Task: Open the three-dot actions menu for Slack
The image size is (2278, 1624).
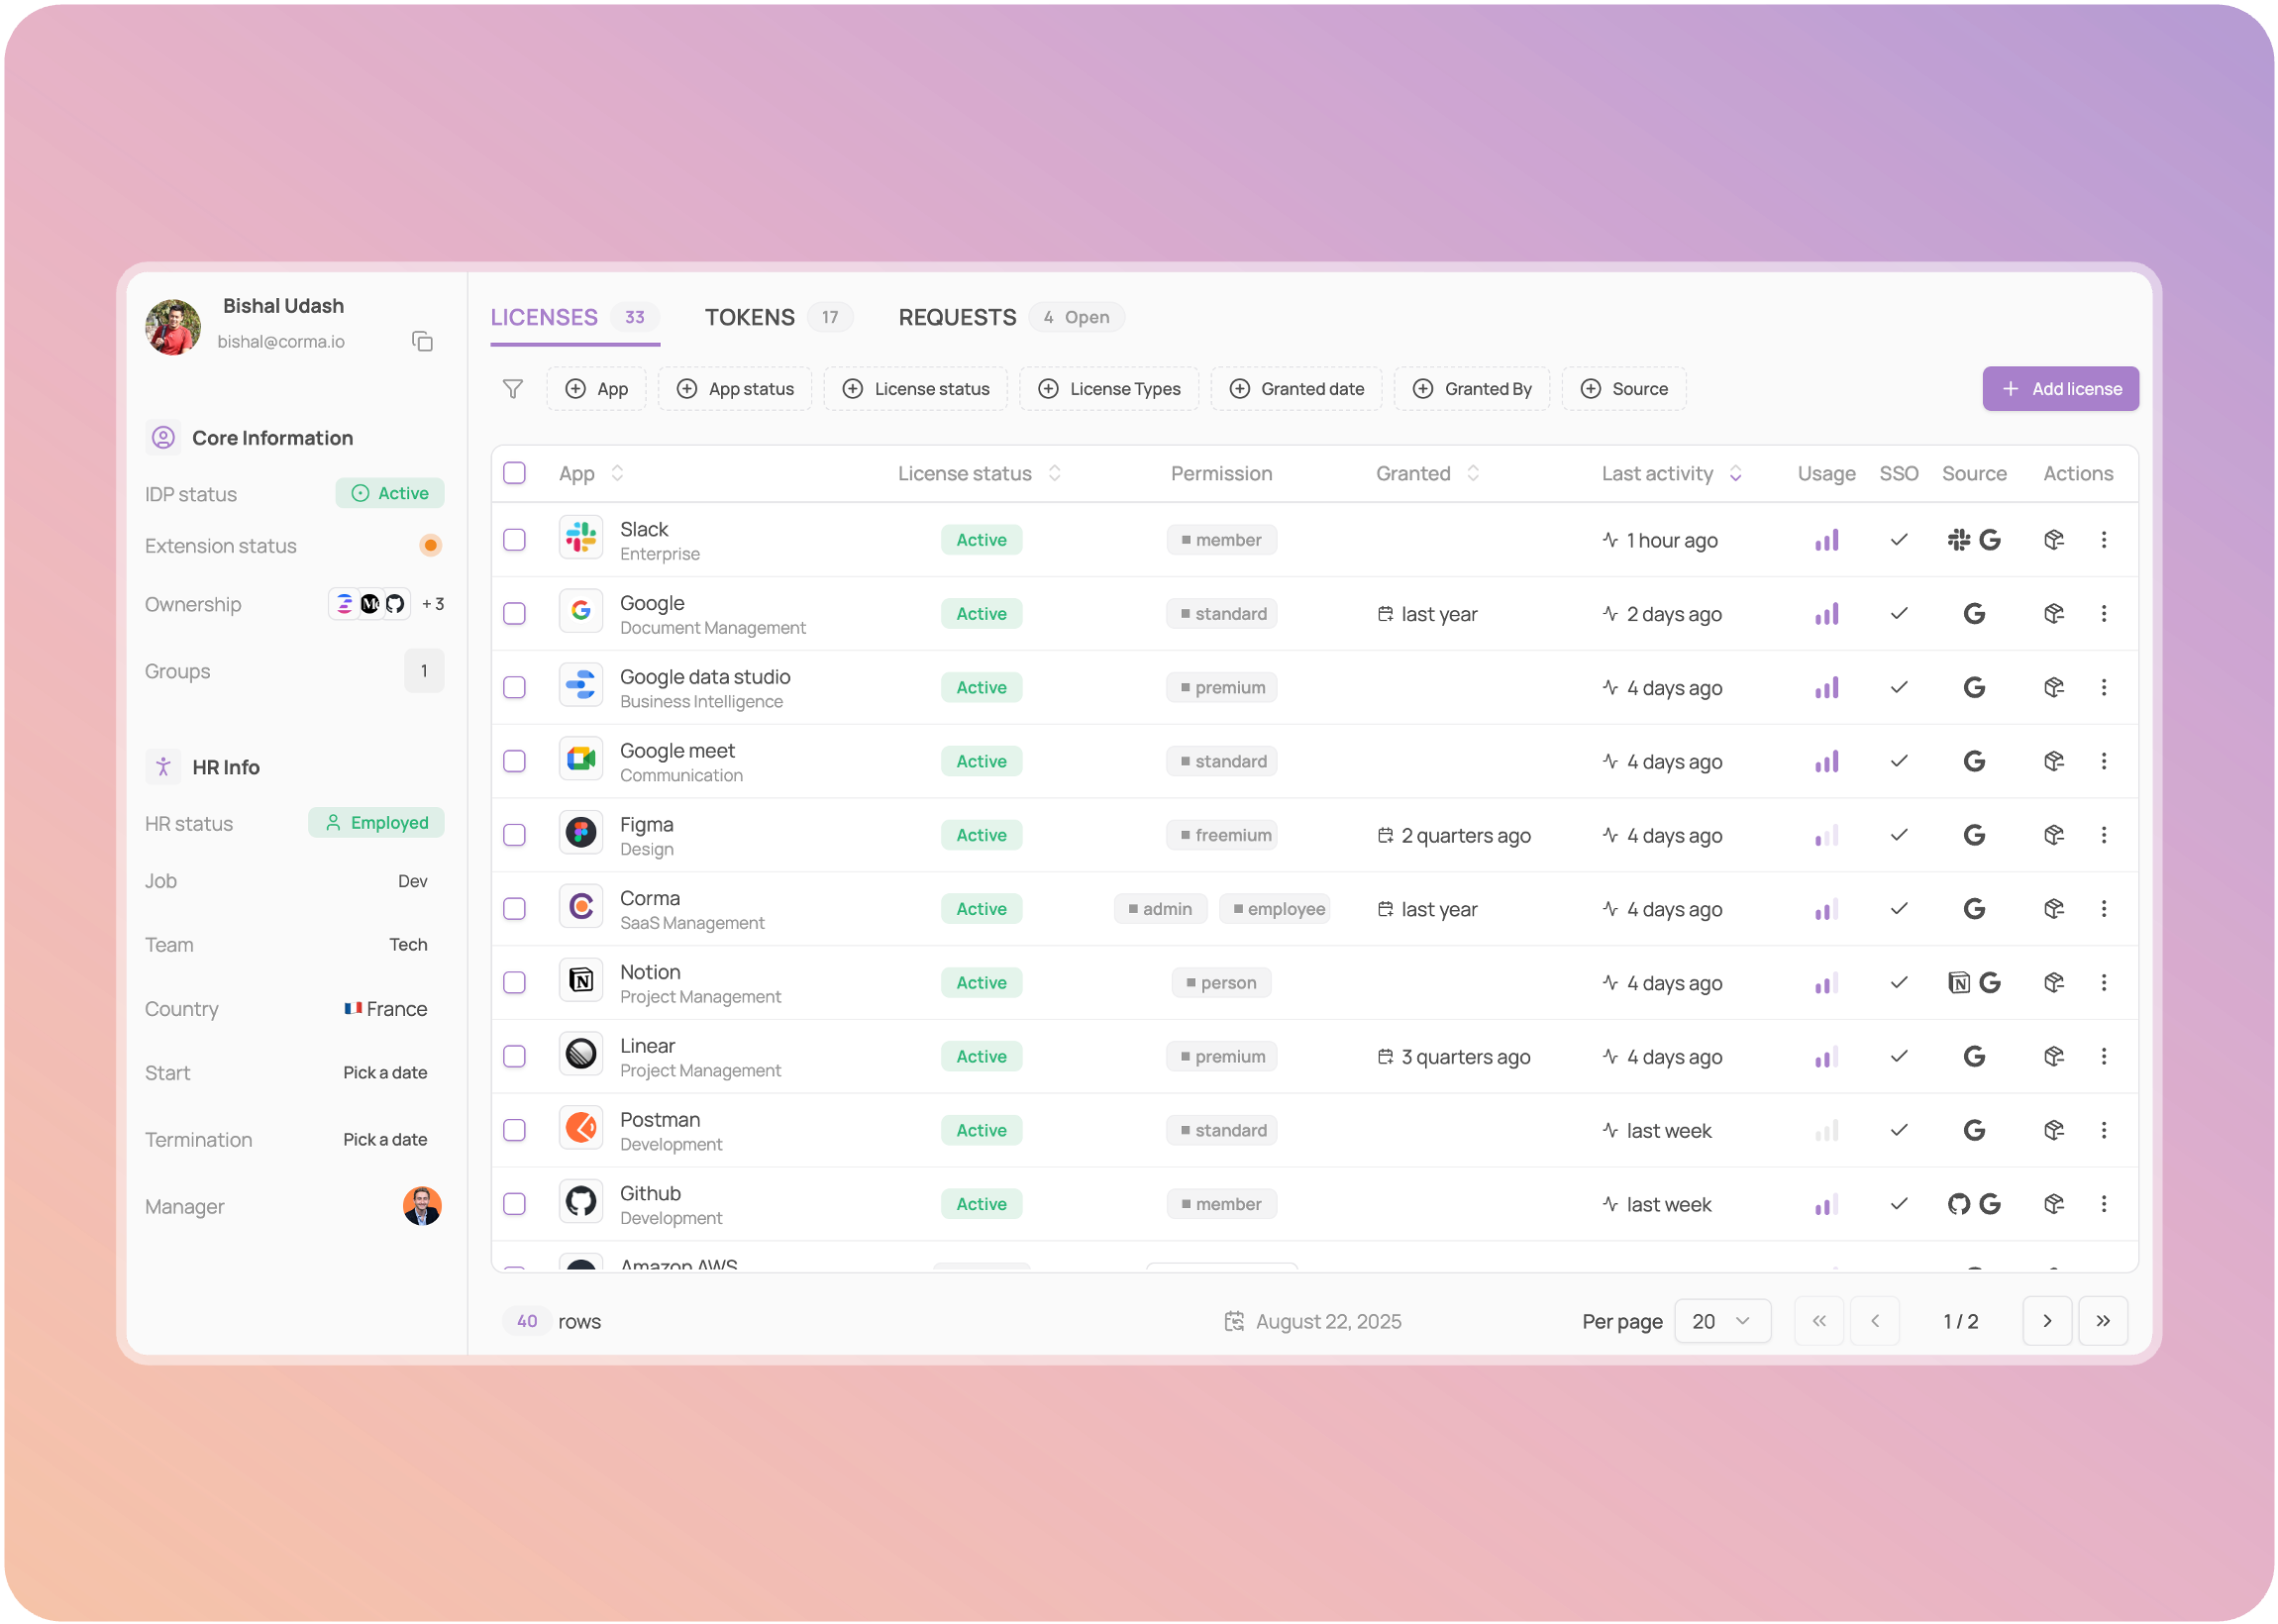Action: coord(2103,540)
